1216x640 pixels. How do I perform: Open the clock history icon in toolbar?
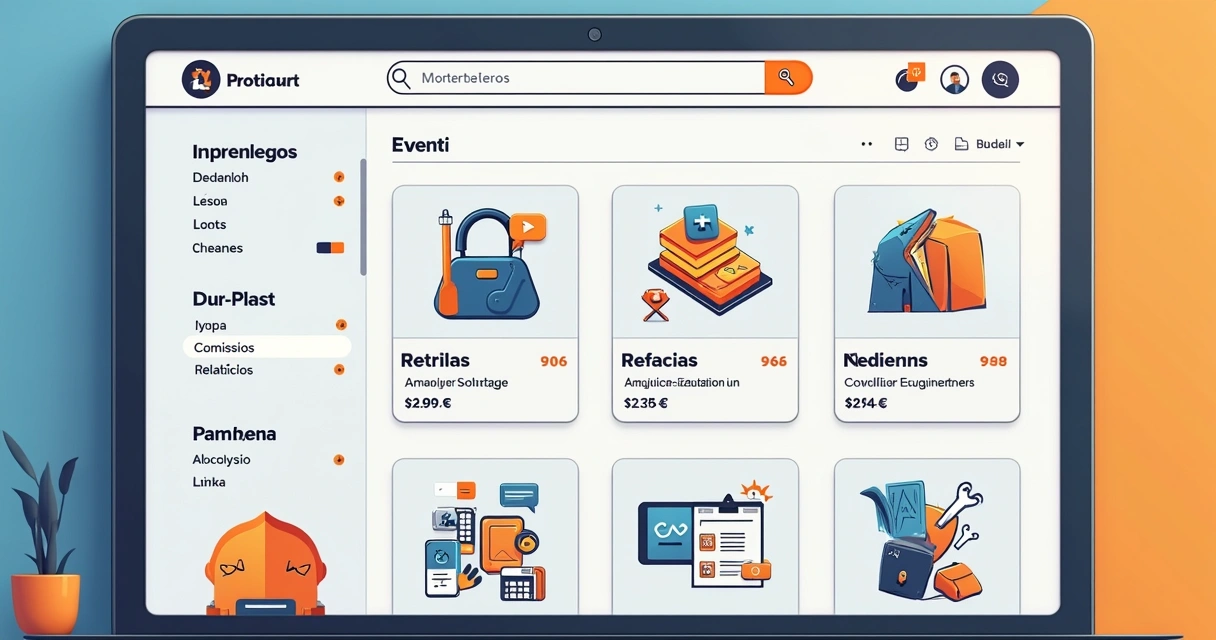pyautogui.click(x=931, y=143)
